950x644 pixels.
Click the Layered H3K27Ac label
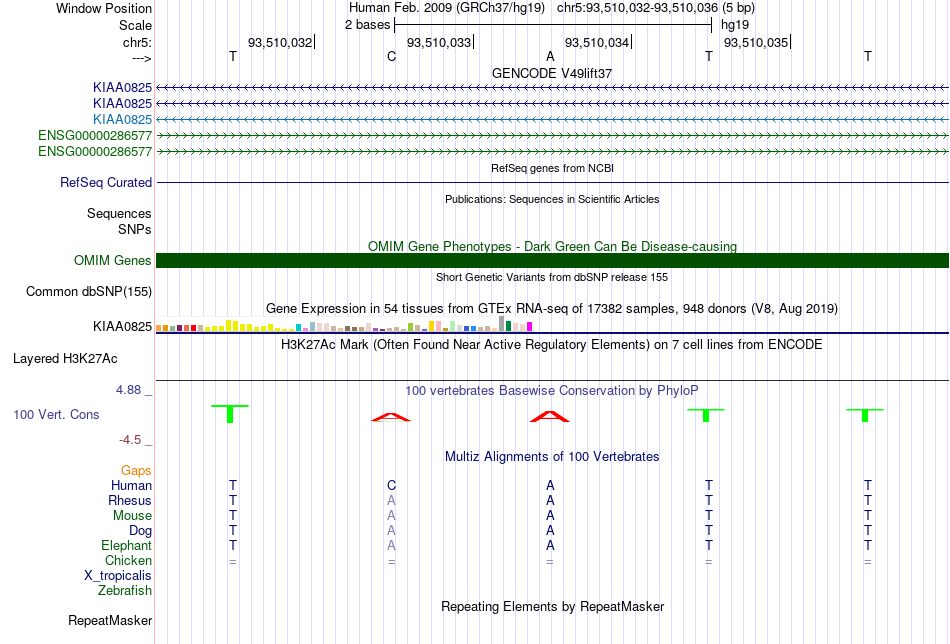pos(65,359)
